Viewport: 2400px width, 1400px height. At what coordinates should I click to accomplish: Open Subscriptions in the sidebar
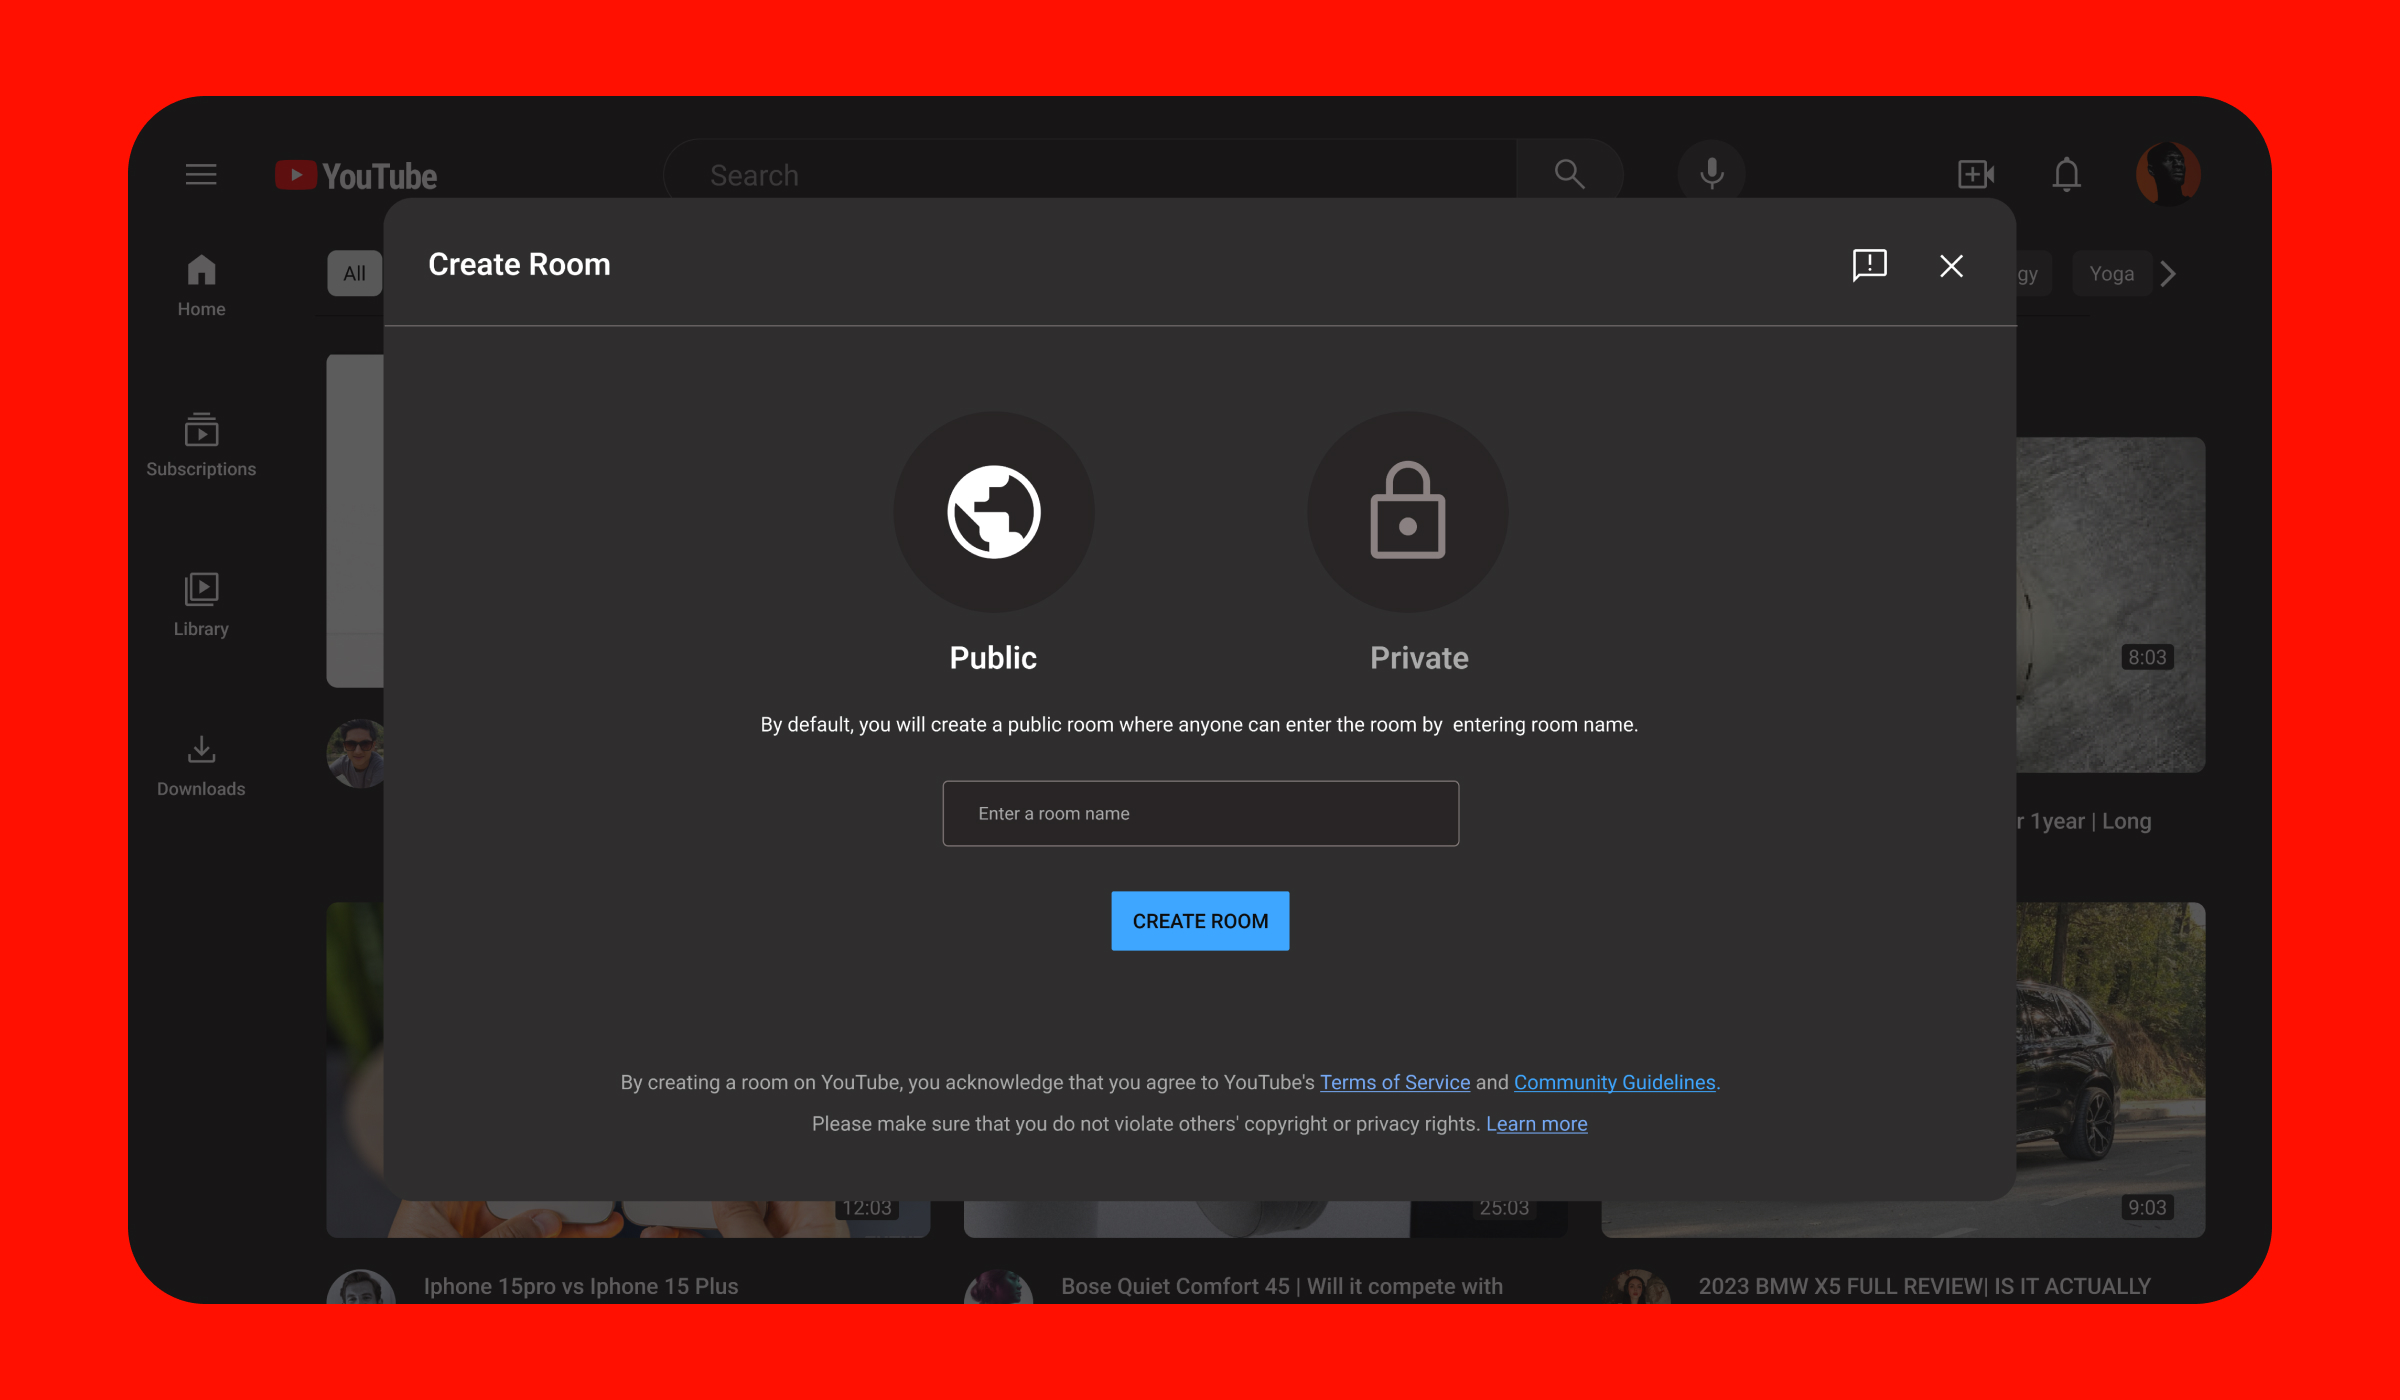(201, 445)
